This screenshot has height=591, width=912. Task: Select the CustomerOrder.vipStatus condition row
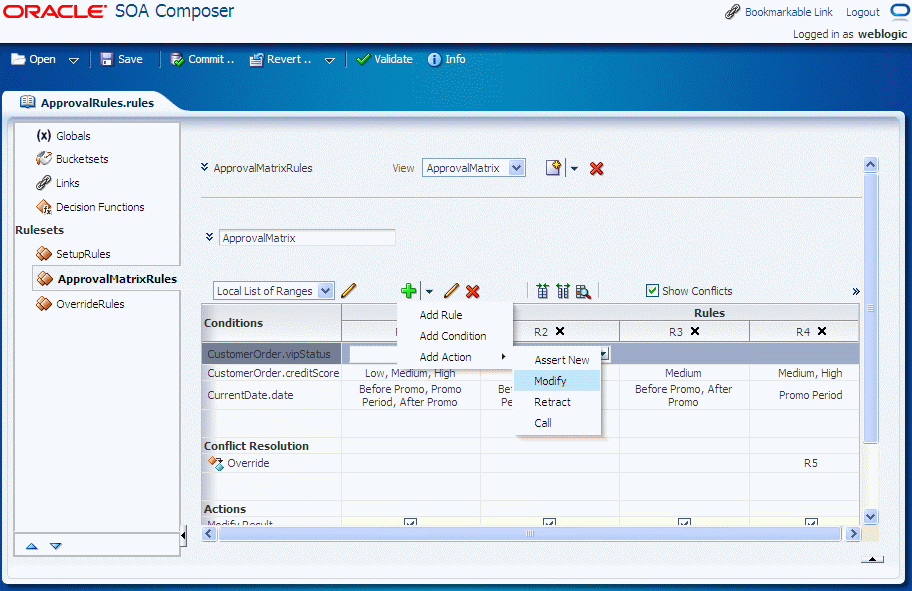(271, 354)
